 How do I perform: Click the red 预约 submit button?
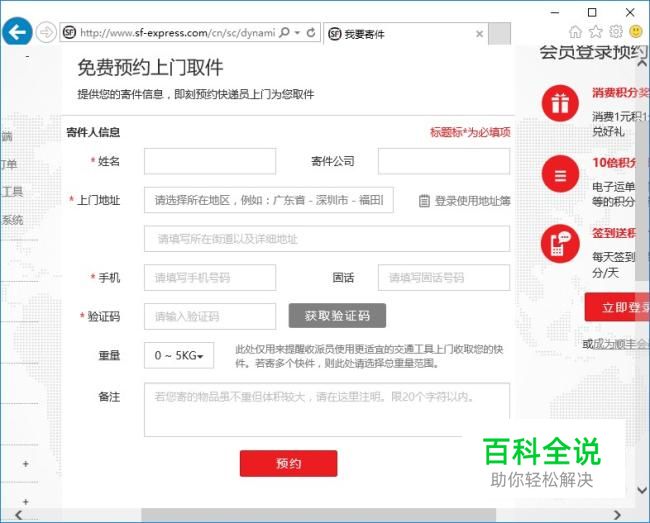[289, 463]
